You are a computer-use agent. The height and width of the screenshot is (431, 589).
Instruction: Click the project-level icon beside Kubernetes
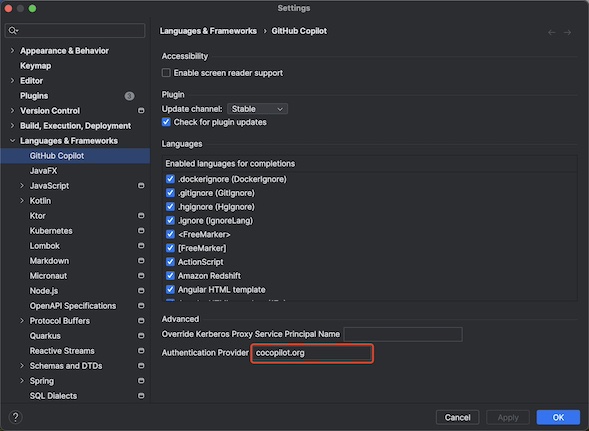tap(141, 231)
